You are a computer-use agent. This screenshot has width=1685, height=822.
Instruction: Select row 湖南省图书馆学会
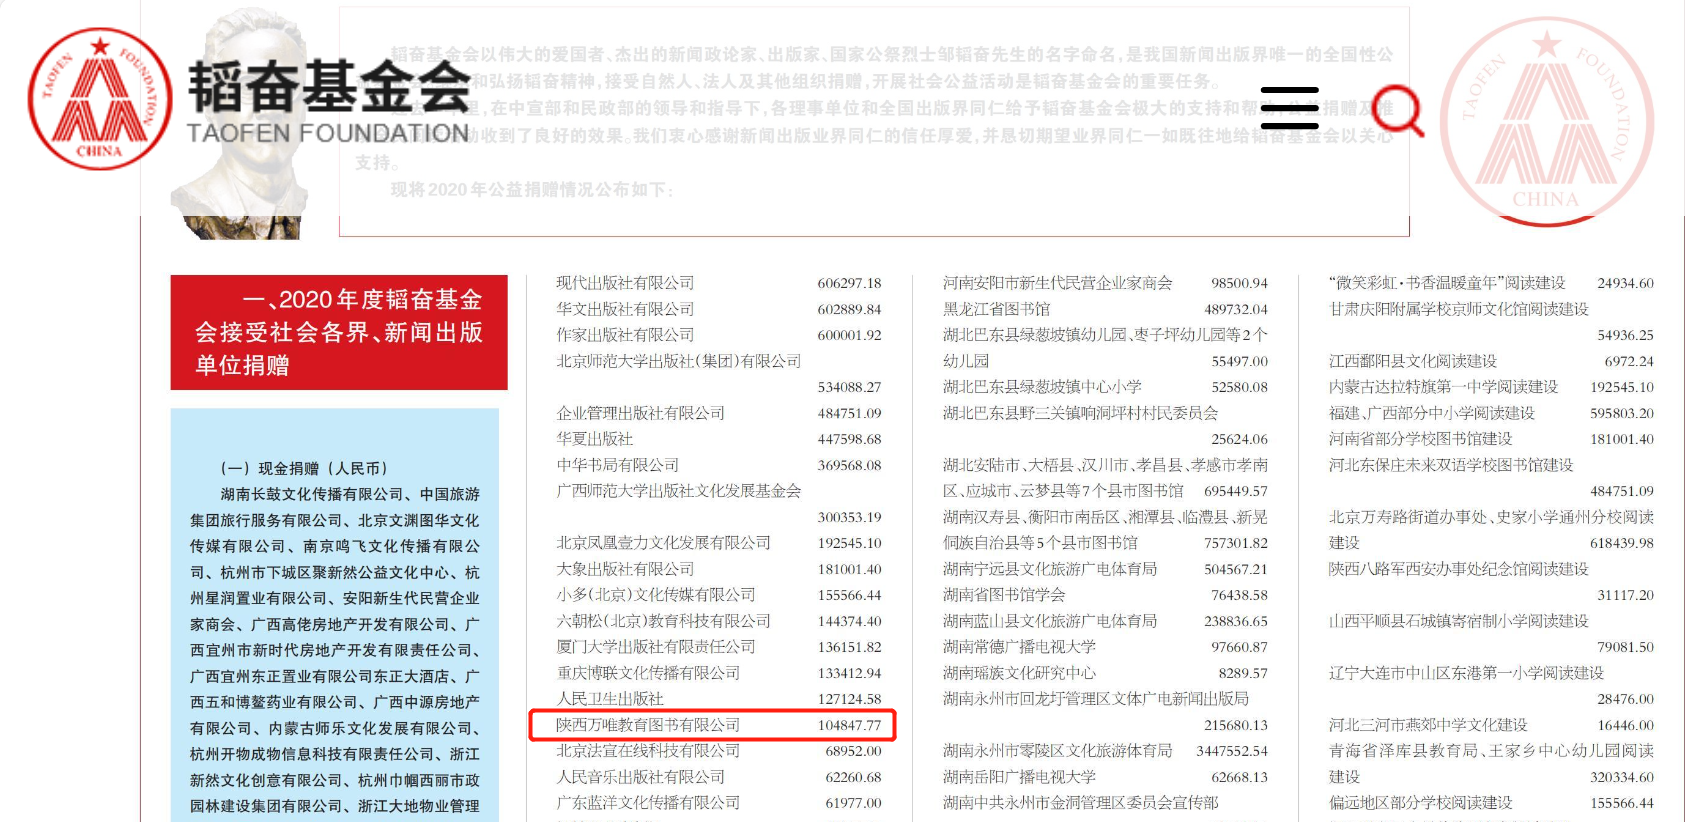click(1105, 595)
